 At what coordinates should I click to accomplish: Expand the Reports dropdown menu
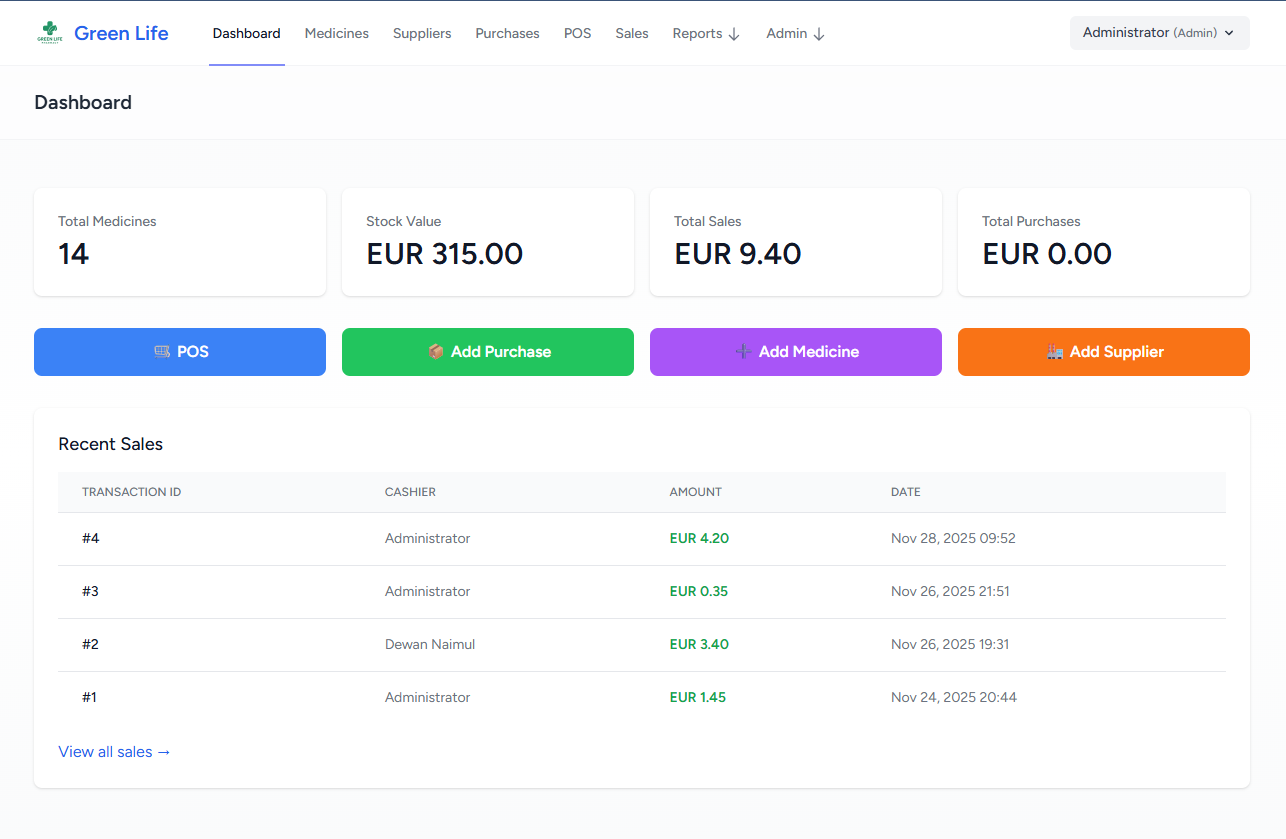click(x=706, y=34)
